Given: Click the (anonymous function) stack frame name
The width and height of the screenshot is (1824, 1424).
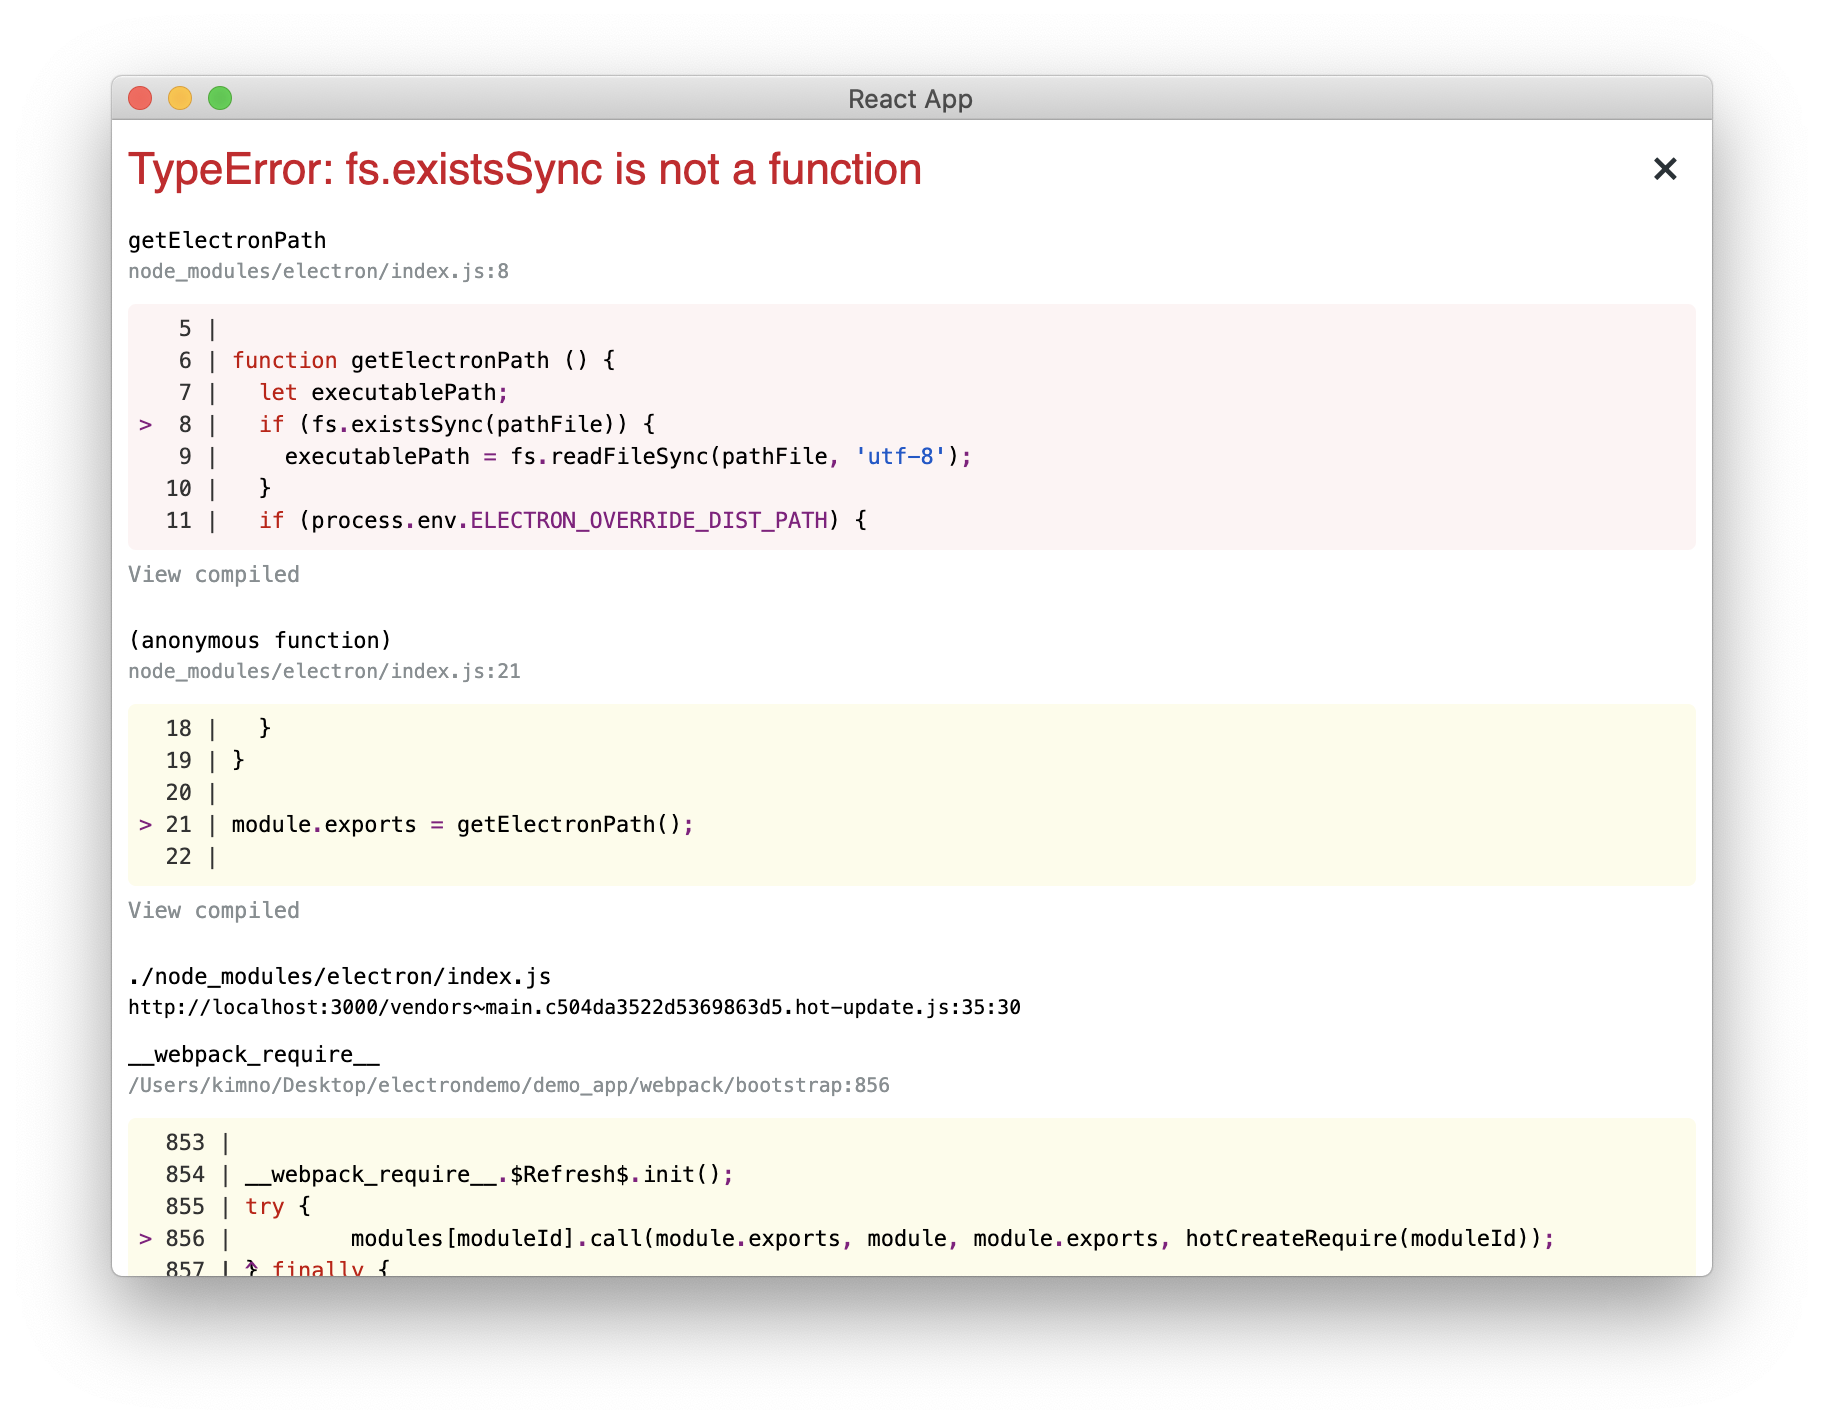Looking at the screenshot, I should click(260, 640).
